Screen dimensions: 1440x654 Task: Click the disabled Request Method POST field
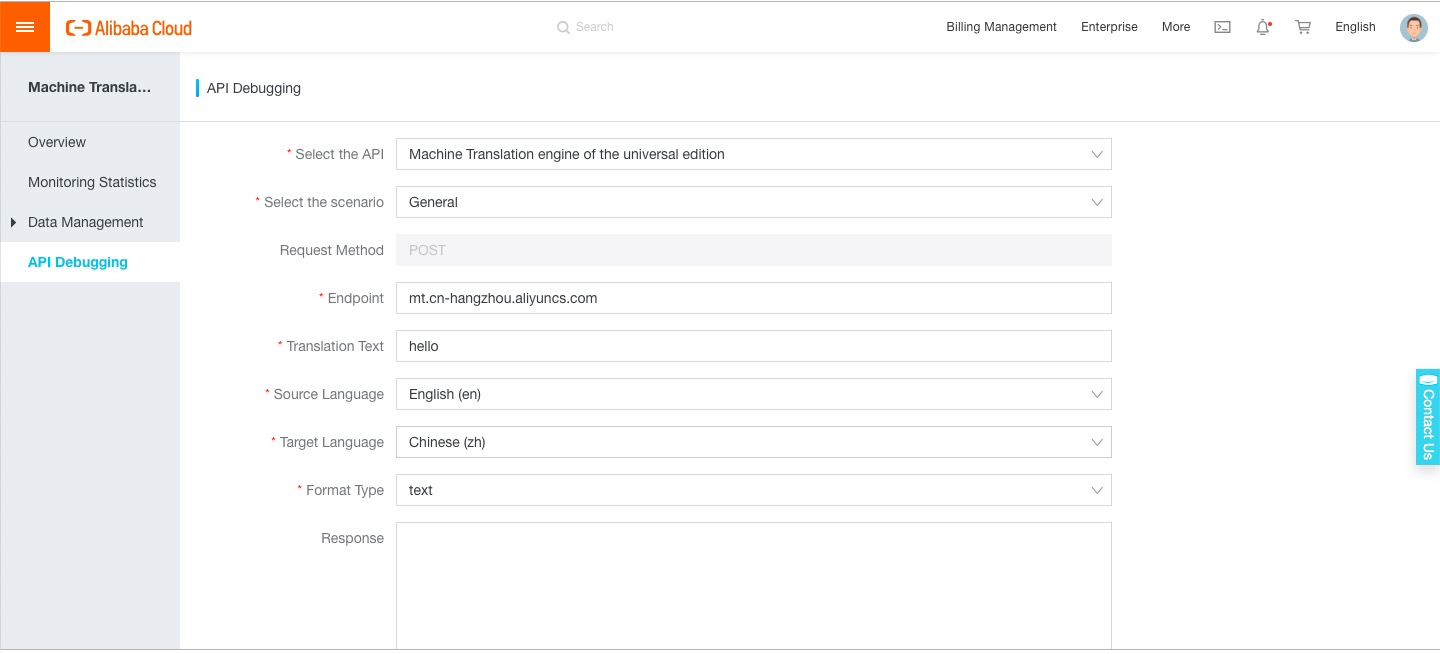tap(754, 250)
